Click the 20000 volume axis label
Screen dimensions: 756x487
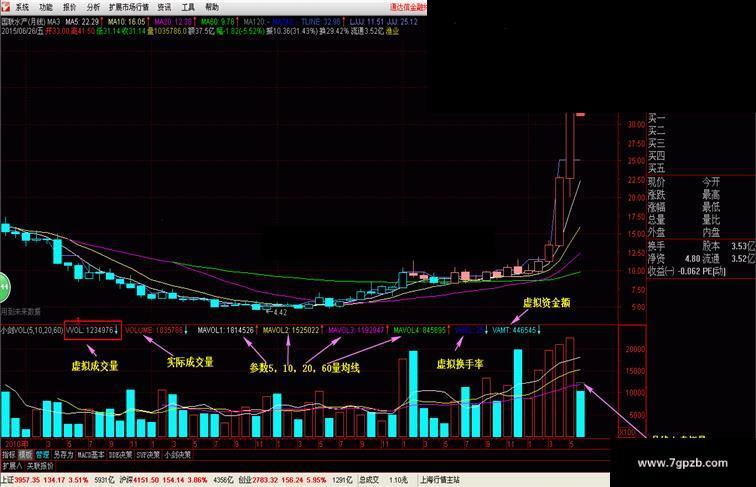point(635,350)
